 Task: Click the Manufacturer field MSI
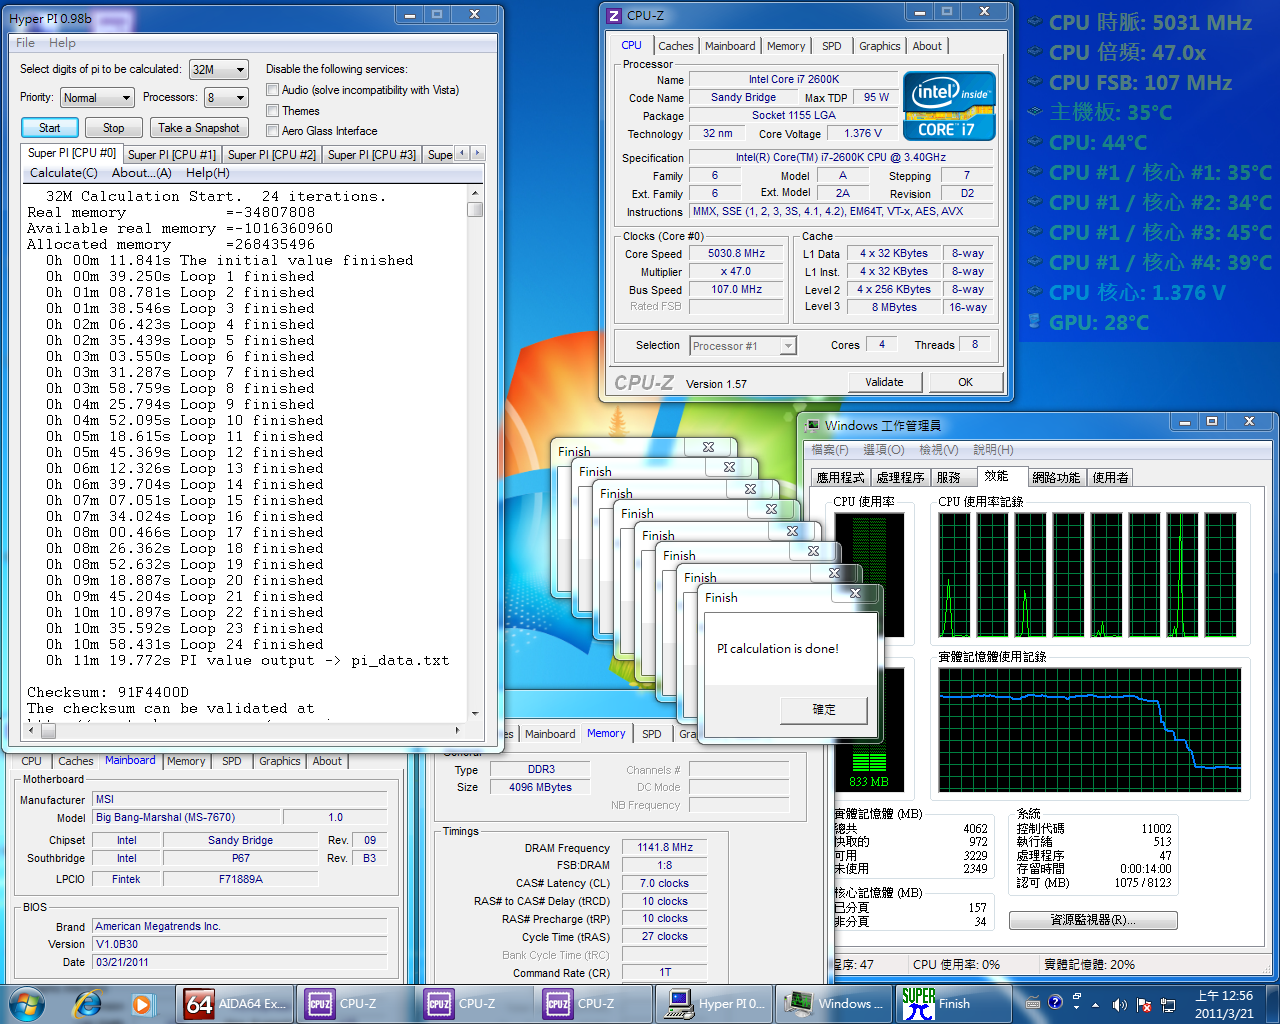point(240,799)
